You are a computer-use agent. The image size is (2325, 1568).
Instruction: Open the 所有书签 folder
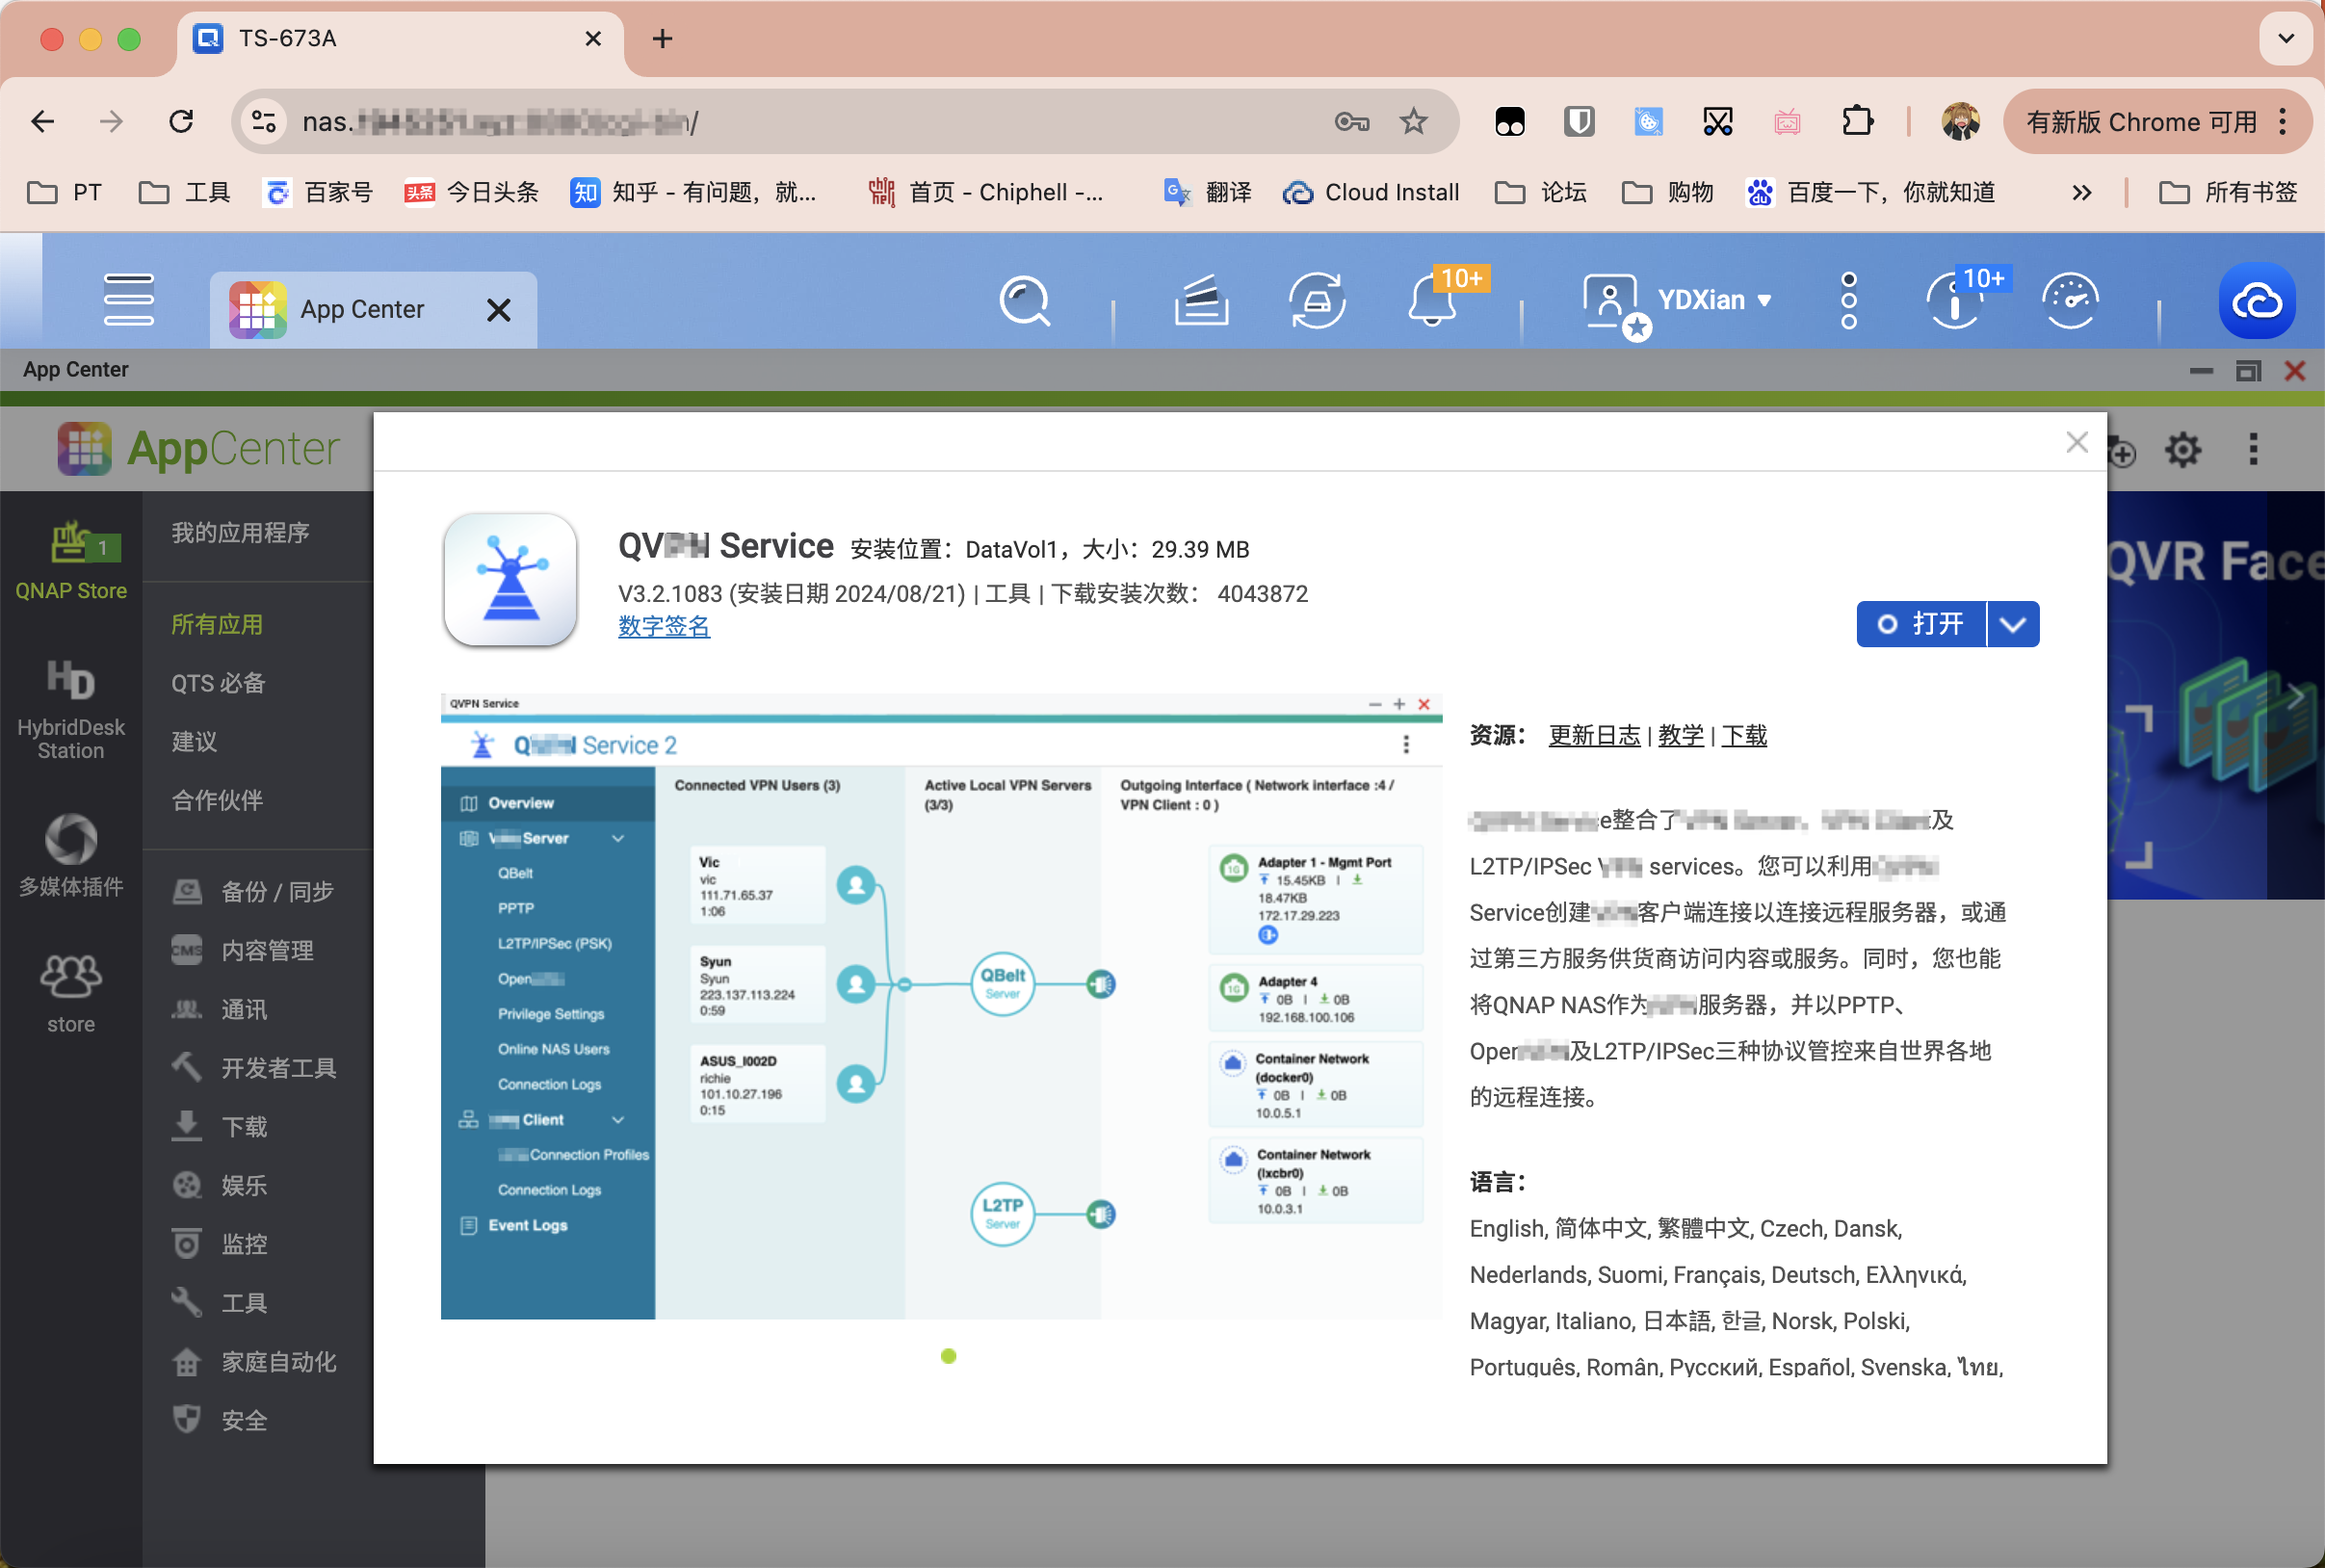[x=2228, y=192]
